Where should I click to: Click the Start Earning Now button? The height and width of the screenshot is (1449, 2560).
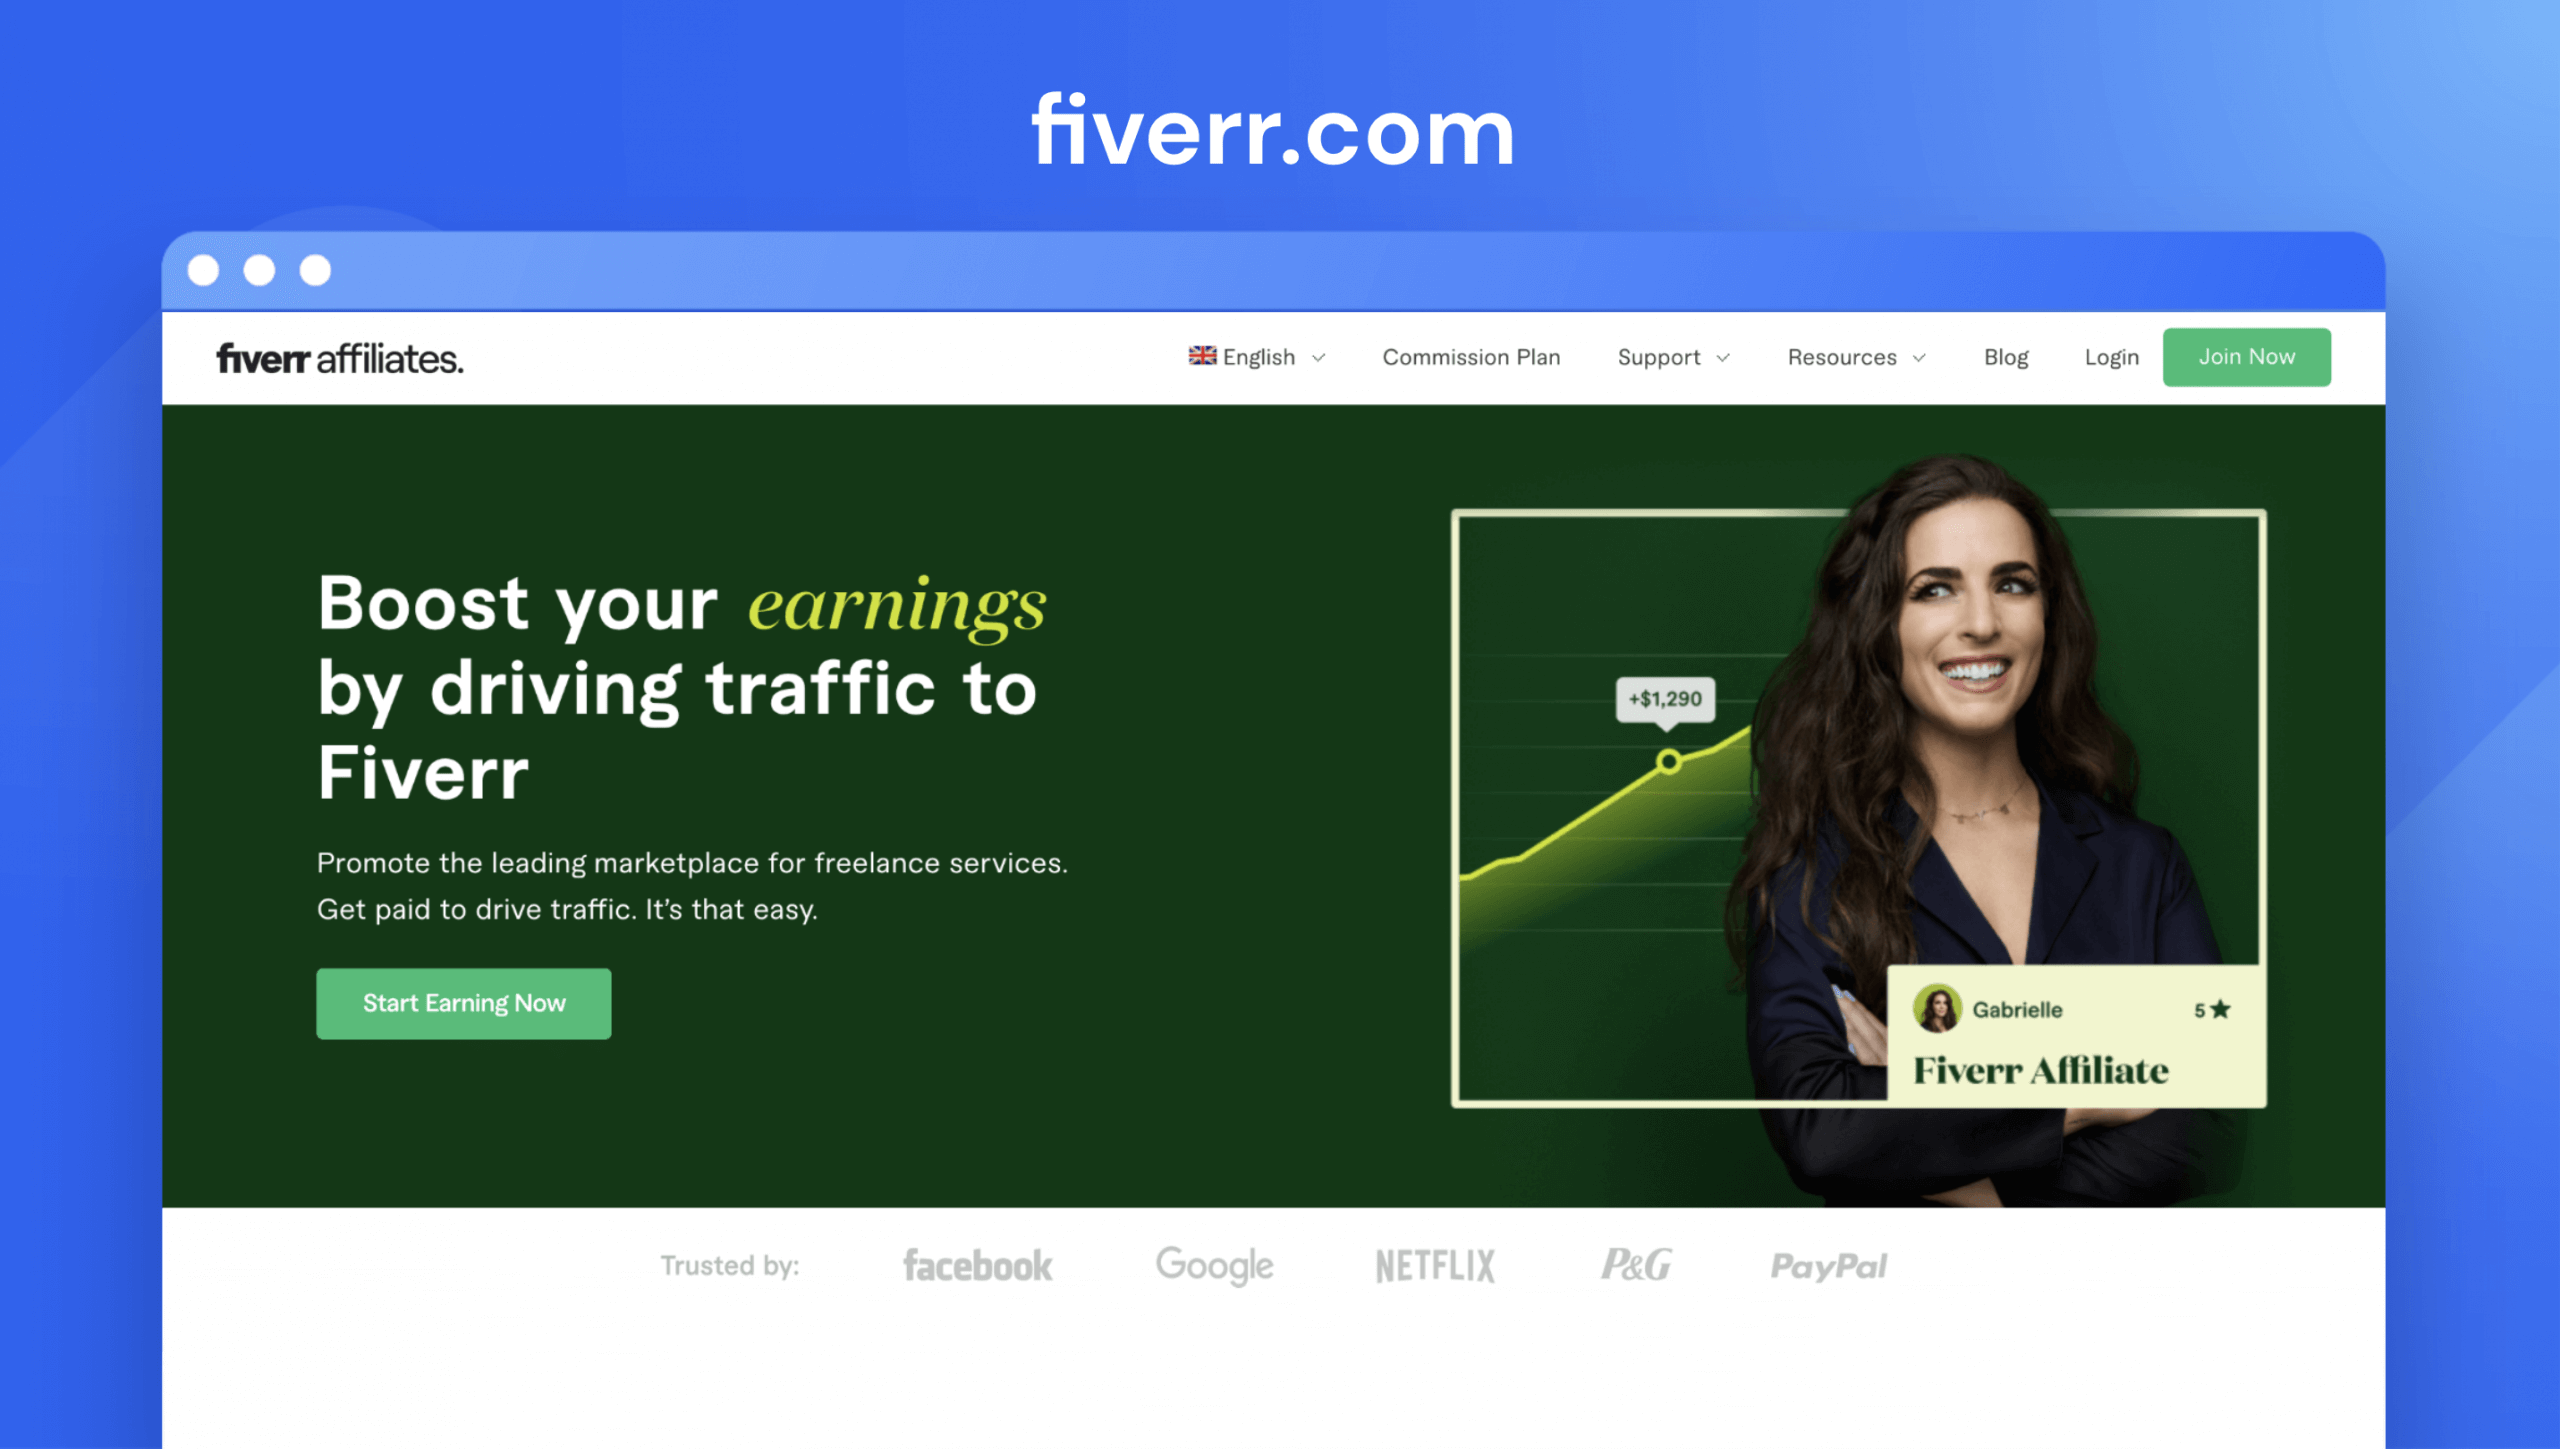pos(462,1002)
